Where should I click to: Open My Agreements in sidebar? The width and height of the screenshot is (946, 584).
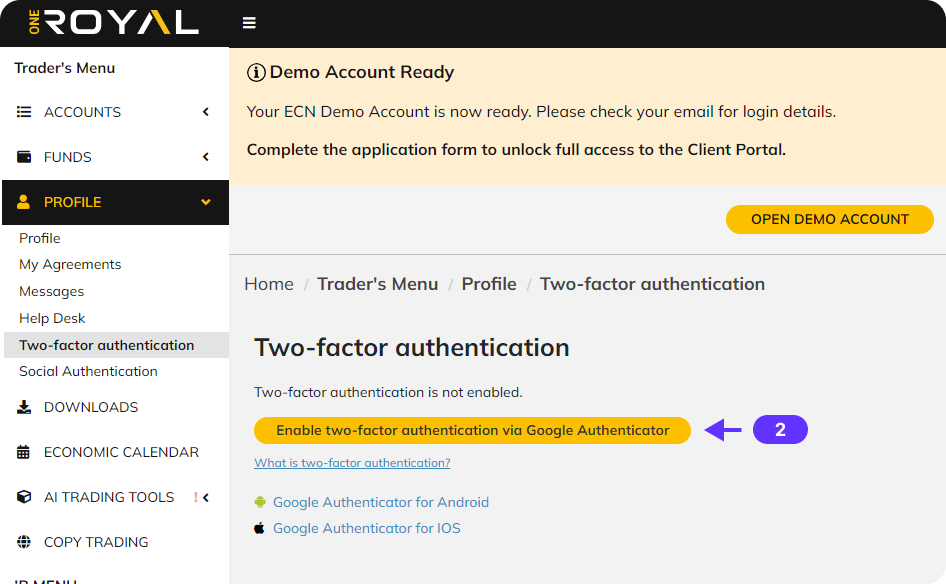[70, 264]
